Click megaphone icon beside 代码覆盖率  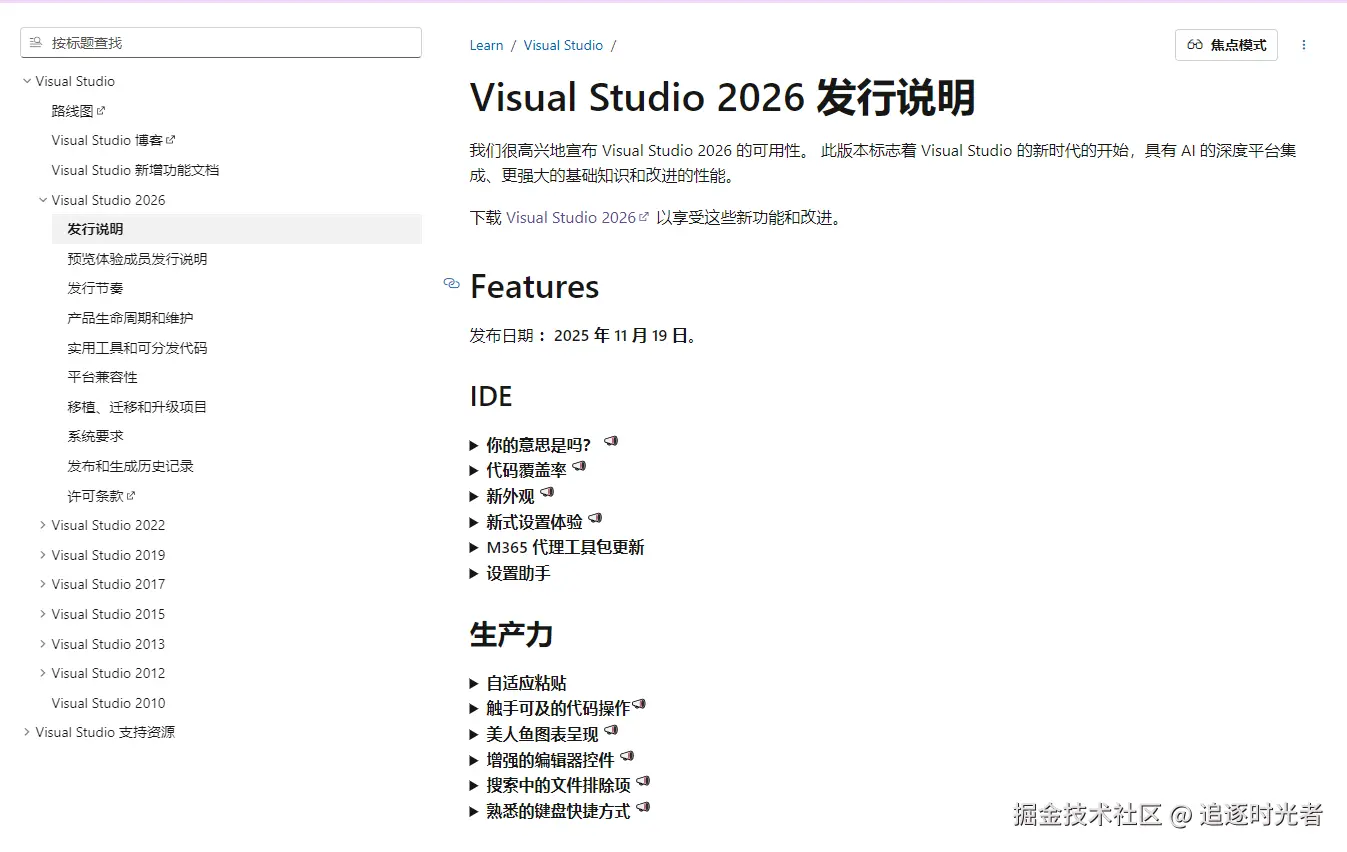point(579,467)
